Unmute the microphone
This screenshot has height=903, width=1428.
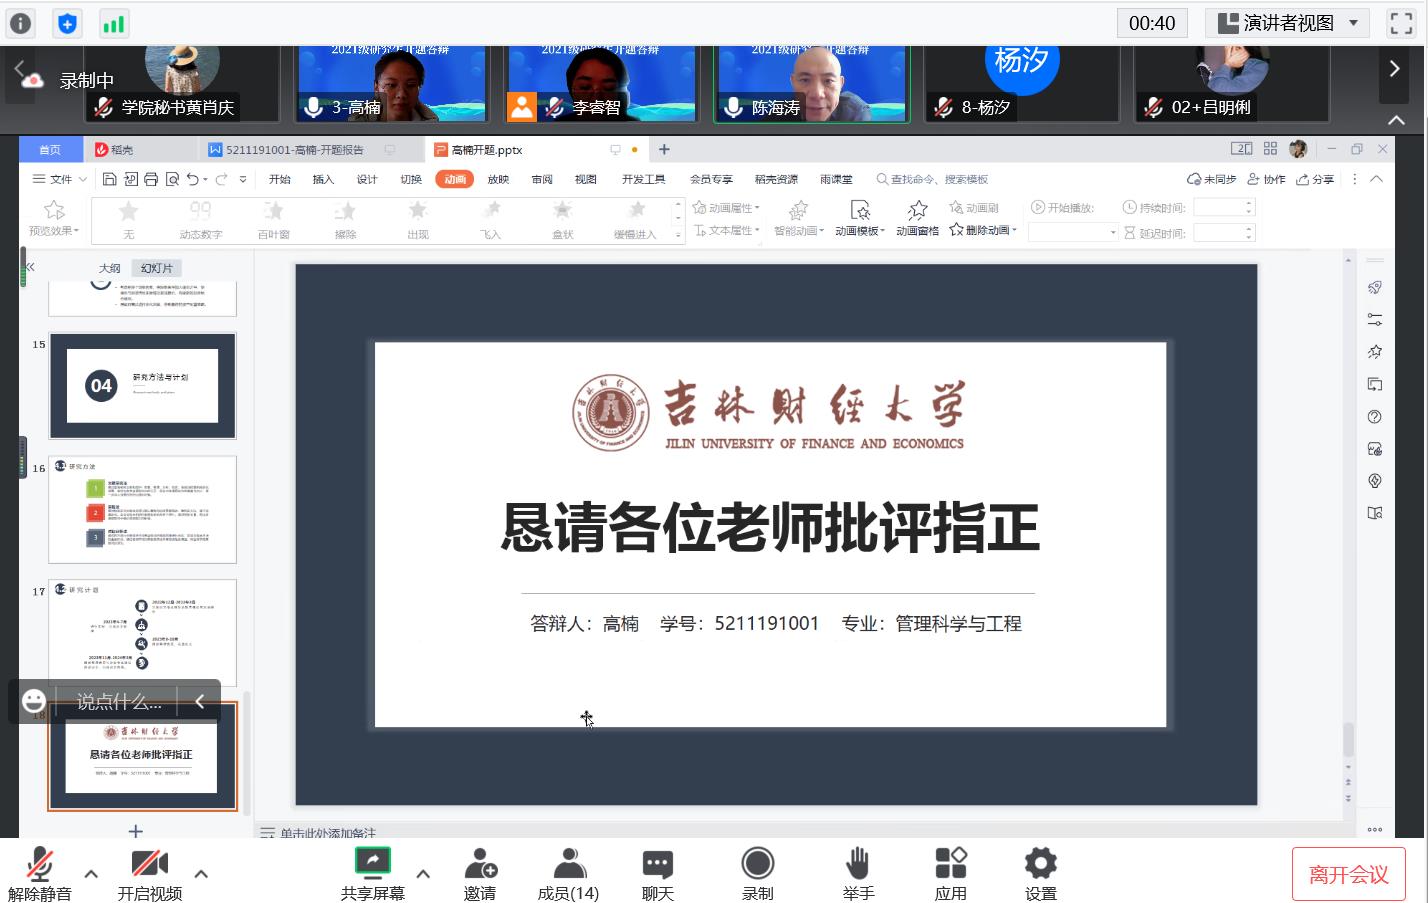click(x=40, y=863)
